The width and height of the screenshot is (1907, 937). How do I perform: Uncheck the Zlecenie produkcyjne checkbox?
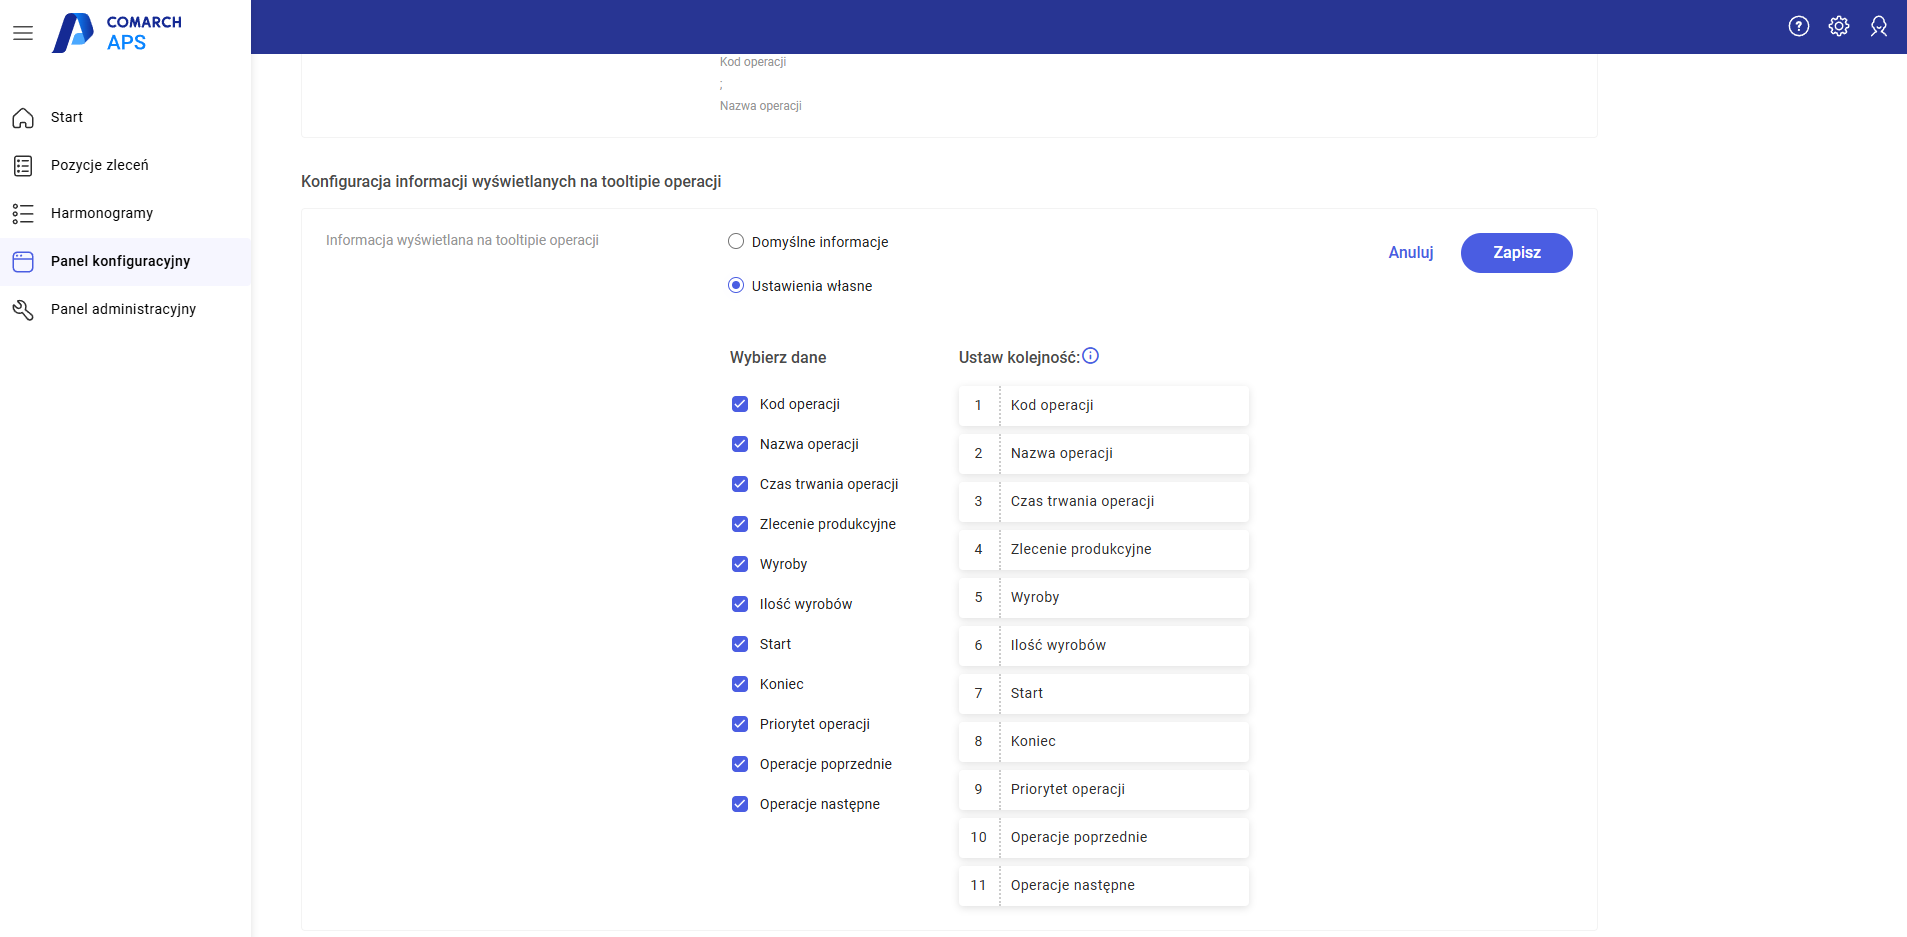pos(740,524)
